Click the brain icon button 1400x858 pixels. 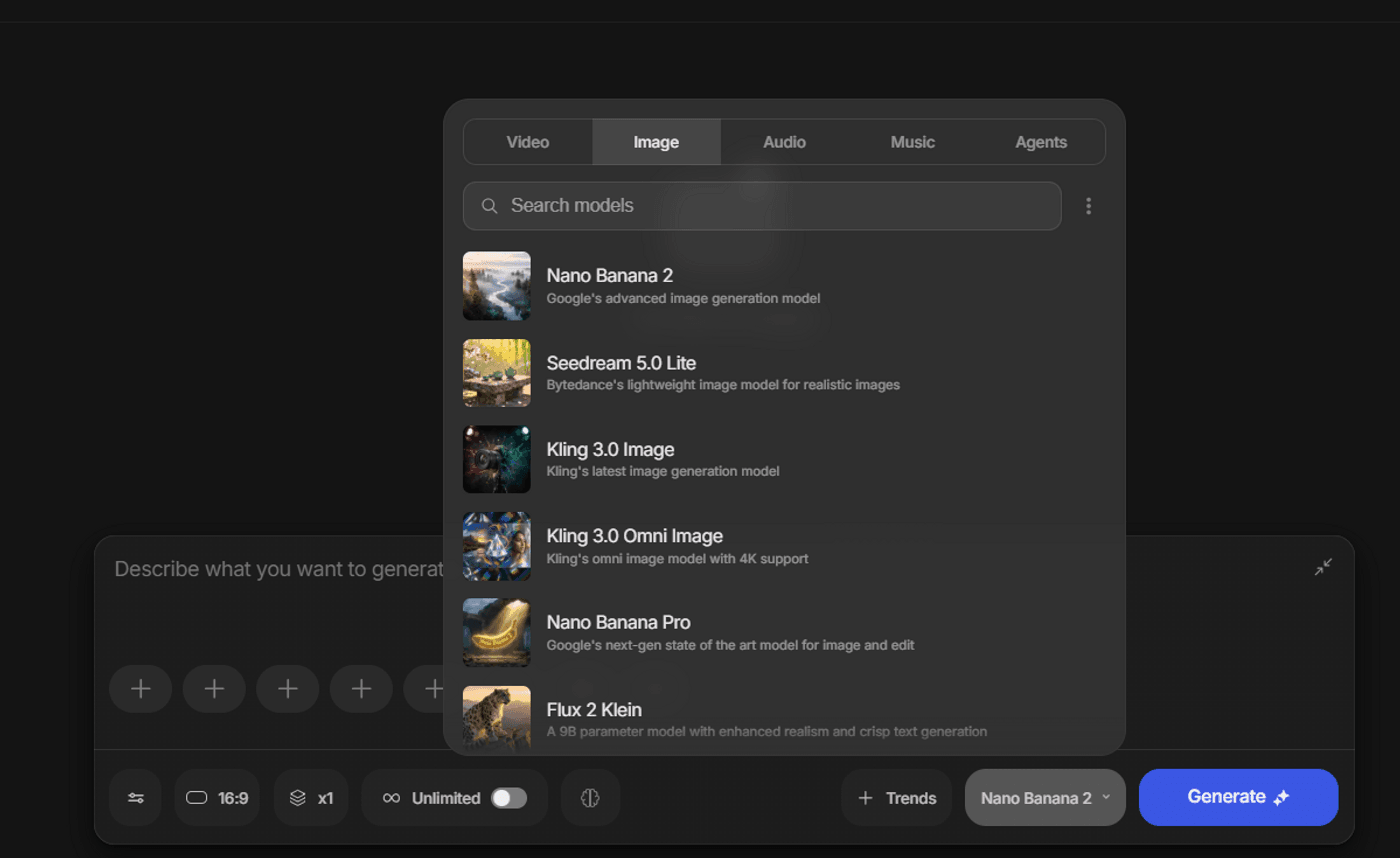[x=590, y=798]
